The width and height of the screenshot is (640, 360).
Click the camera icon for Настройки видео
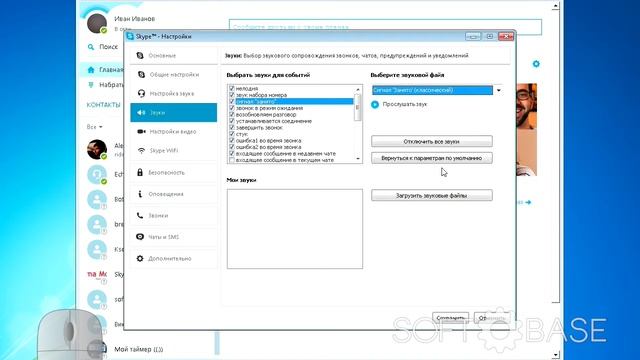click(141, 131)
